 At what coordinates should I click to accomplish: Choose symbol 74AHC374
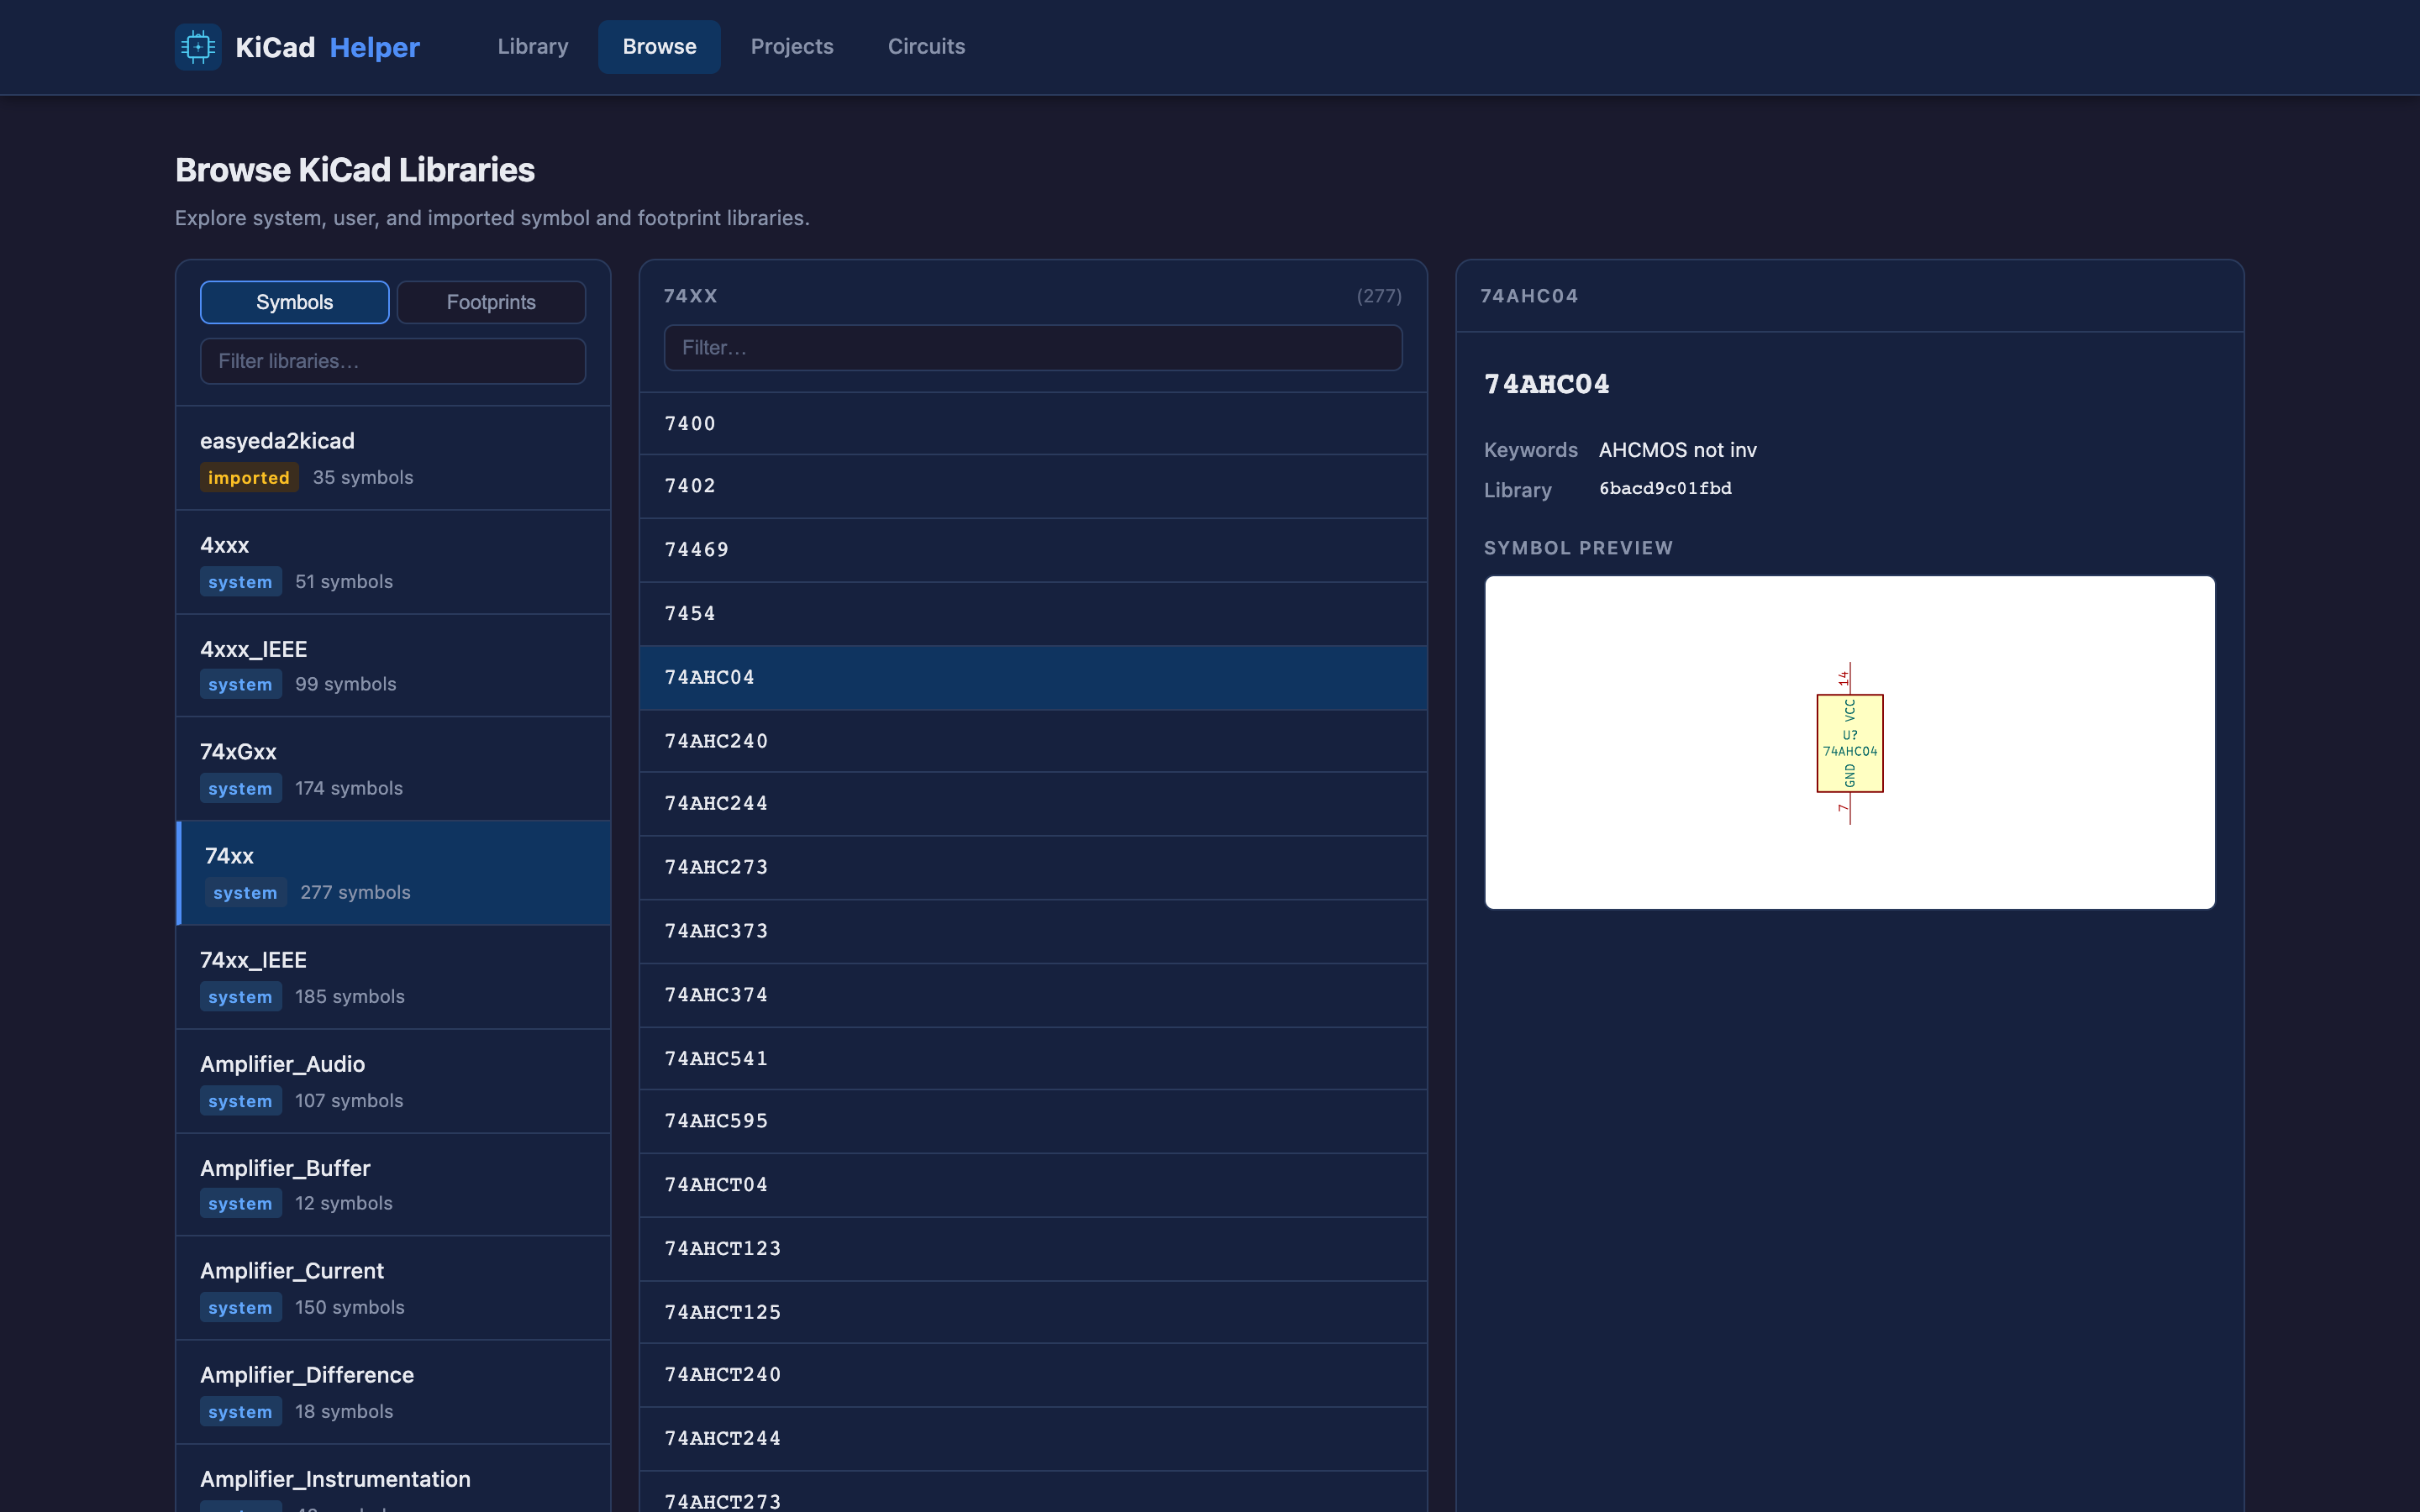click(x=1033, y=996)
